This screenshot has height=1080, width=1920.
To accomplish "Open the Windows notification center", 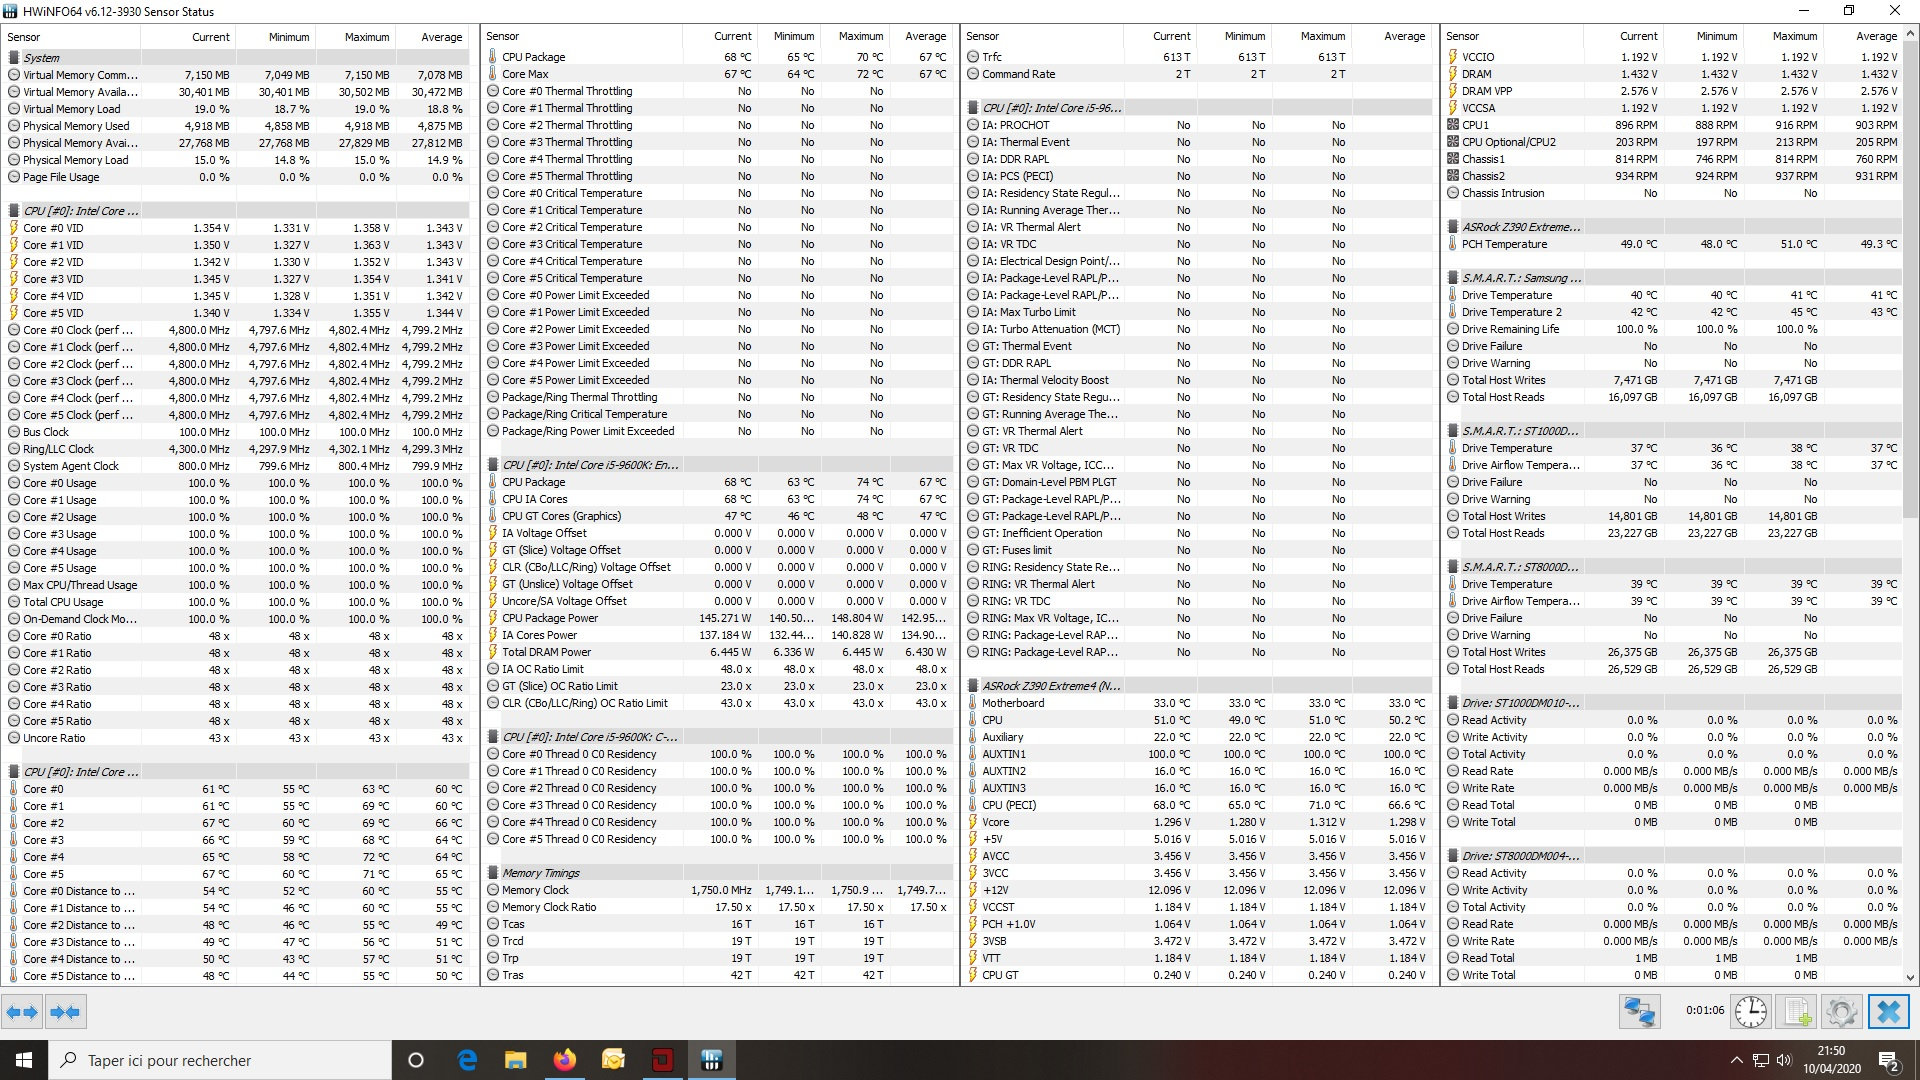I will (1888, 1060).
